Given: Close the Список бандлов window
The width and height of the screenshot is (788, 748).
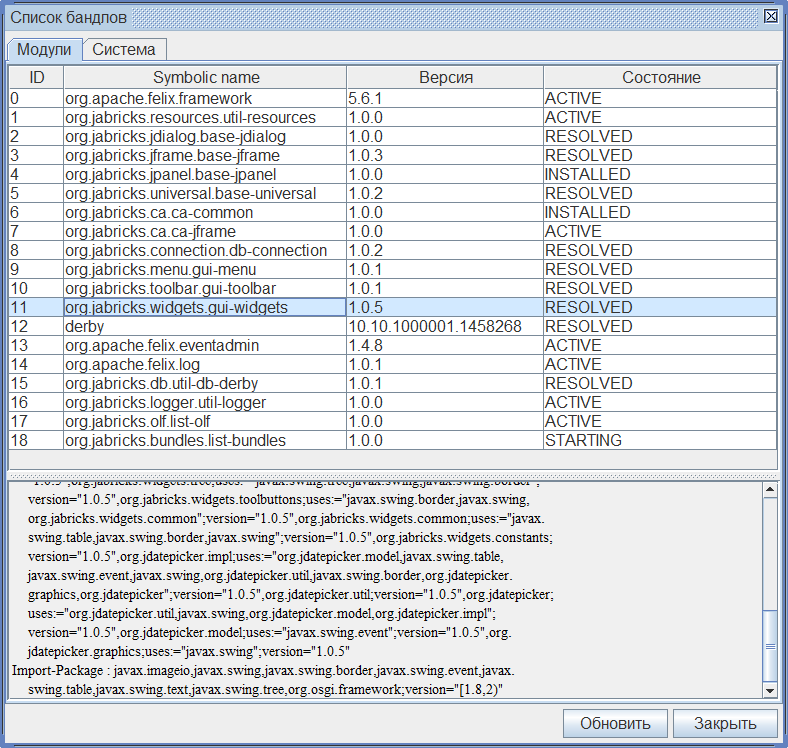Looking at the screenshot, I should 771,16.
